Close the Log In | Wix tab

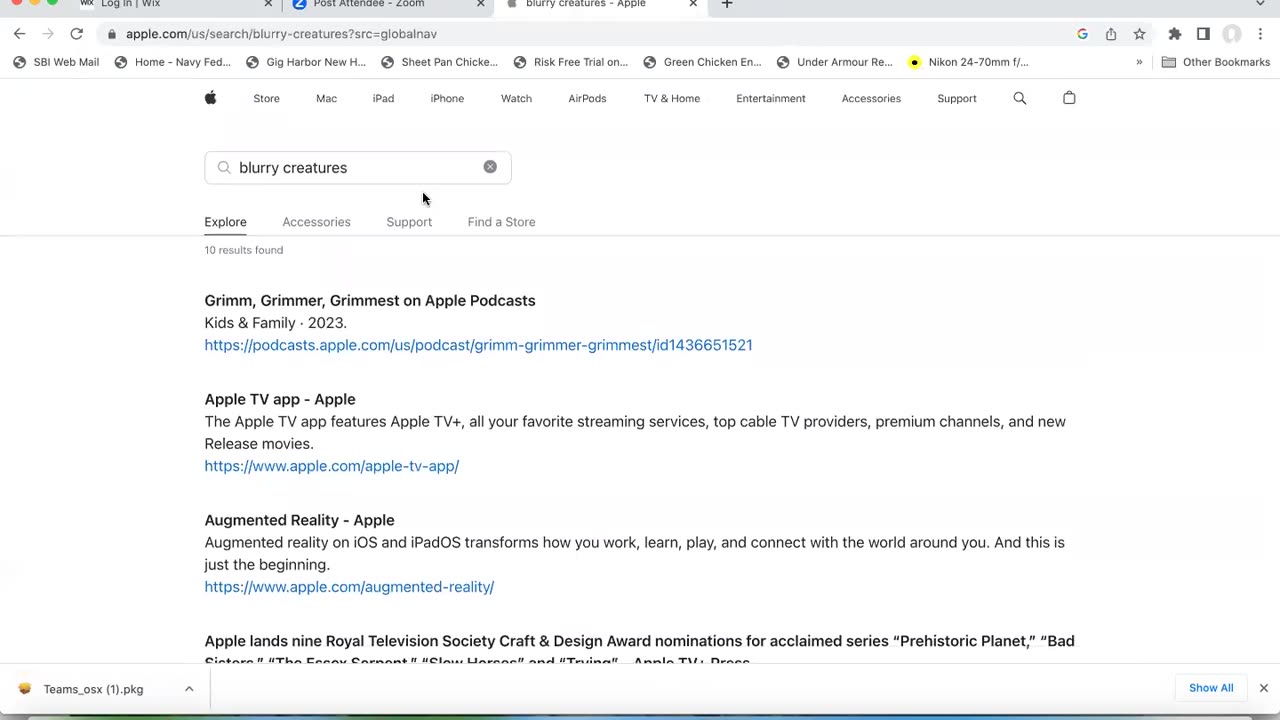(x=268, y=4)
